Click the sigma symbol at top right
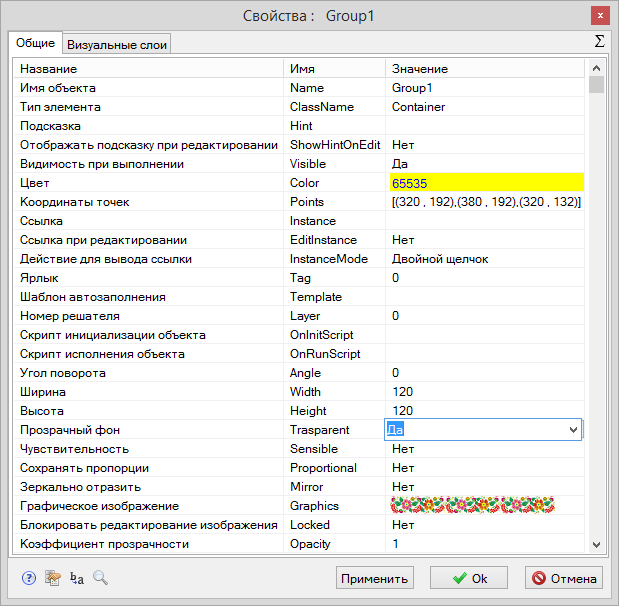This screenshot has height=606, width=619. click(599, 42)
